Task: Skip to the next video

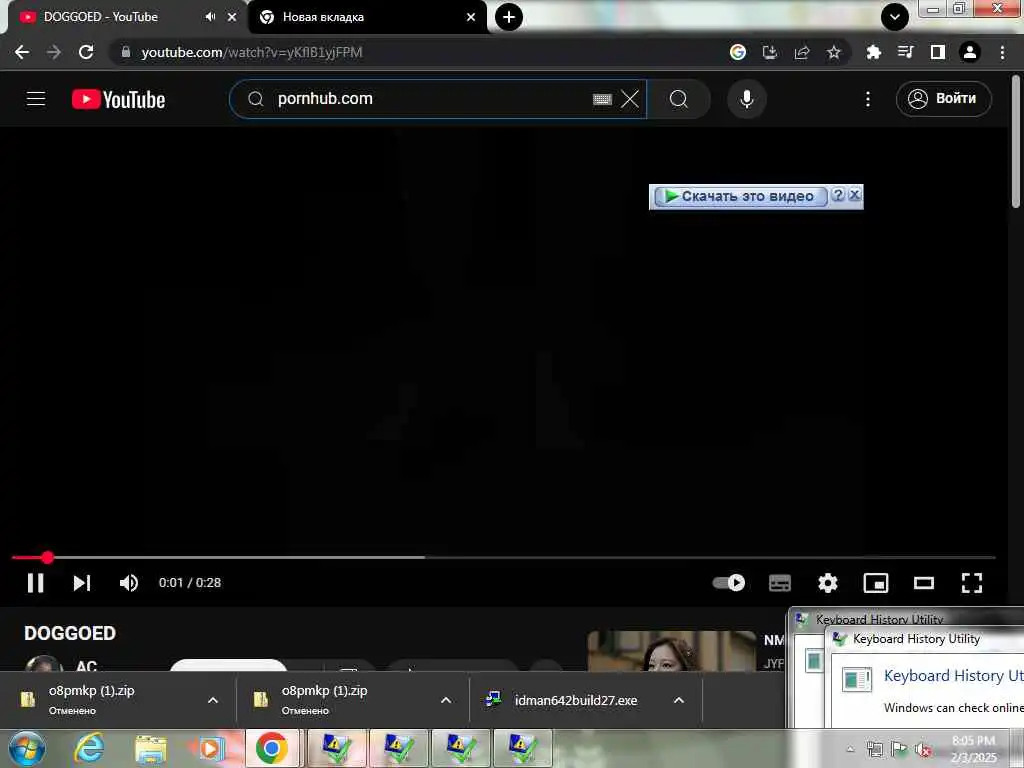Action: tap(82, 583)
